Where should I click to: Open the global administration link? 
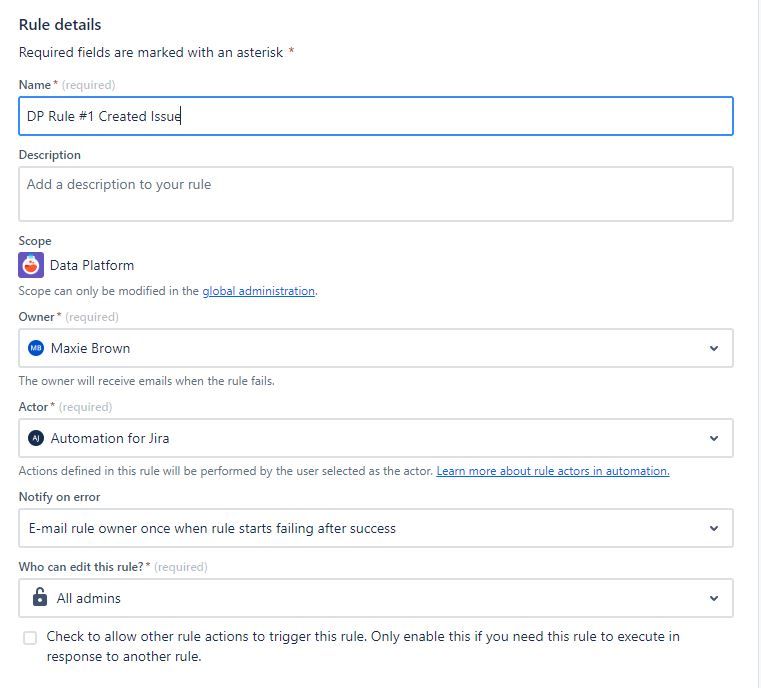(x=259, y=291)
